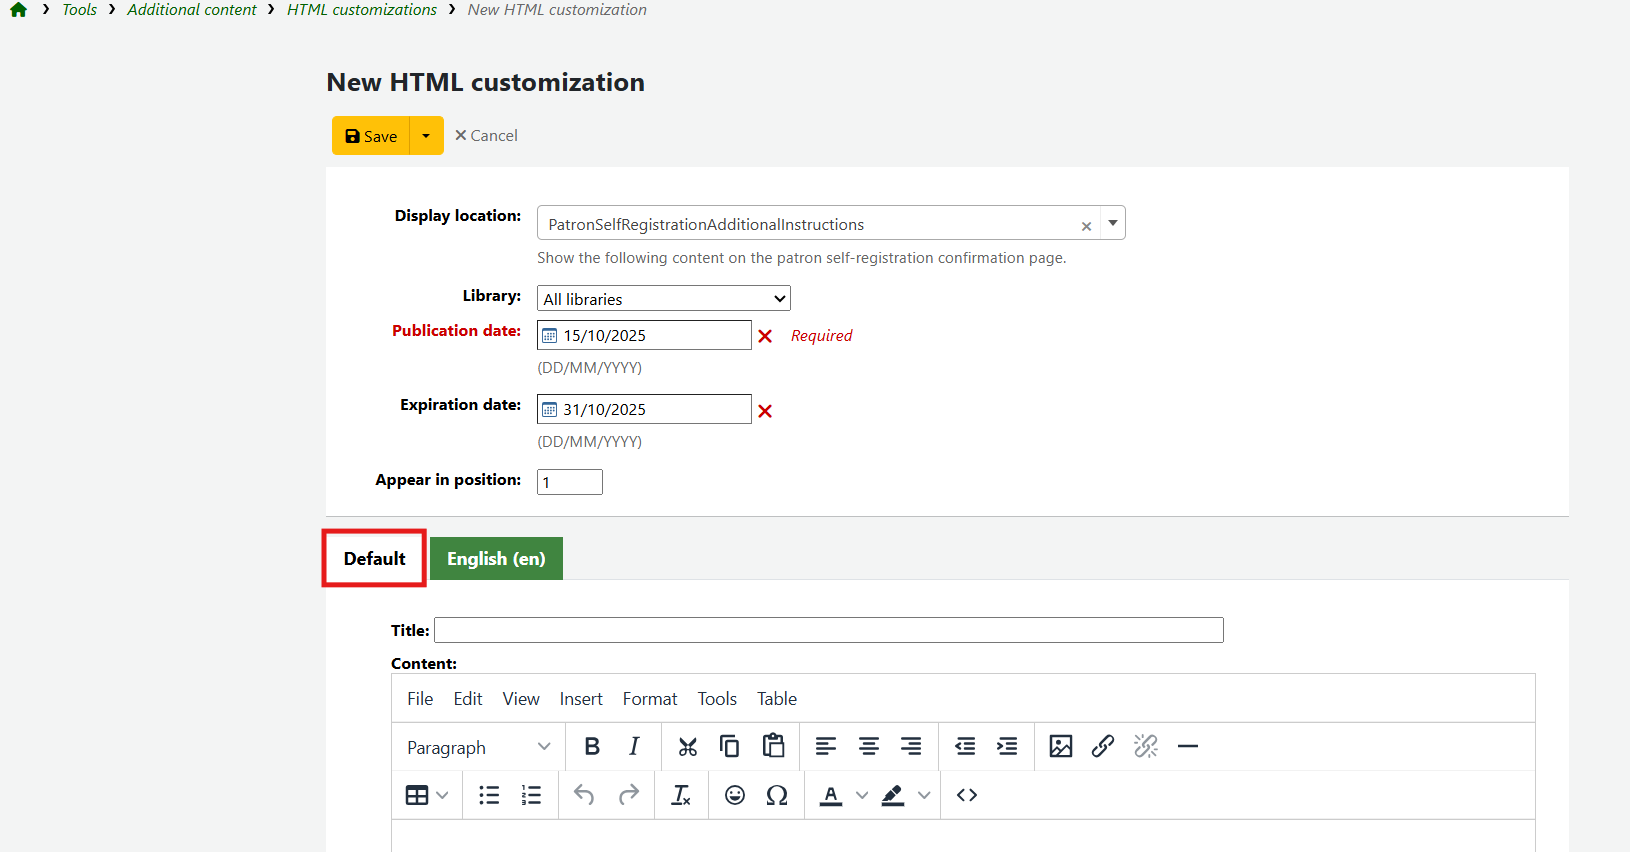The width and height of the screenshot is (1630, 852).
Task: Click the Title input field
Action: coord(828,630)
